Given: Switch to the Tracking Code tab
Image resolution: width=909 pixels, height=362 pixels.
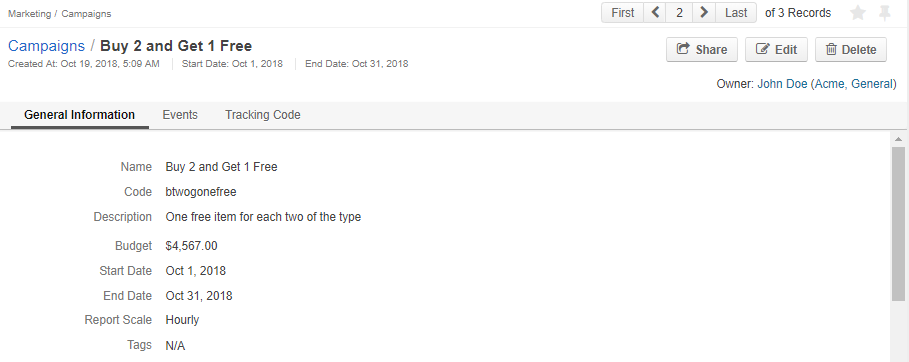Looking at the screenshot, I should 263,115.
